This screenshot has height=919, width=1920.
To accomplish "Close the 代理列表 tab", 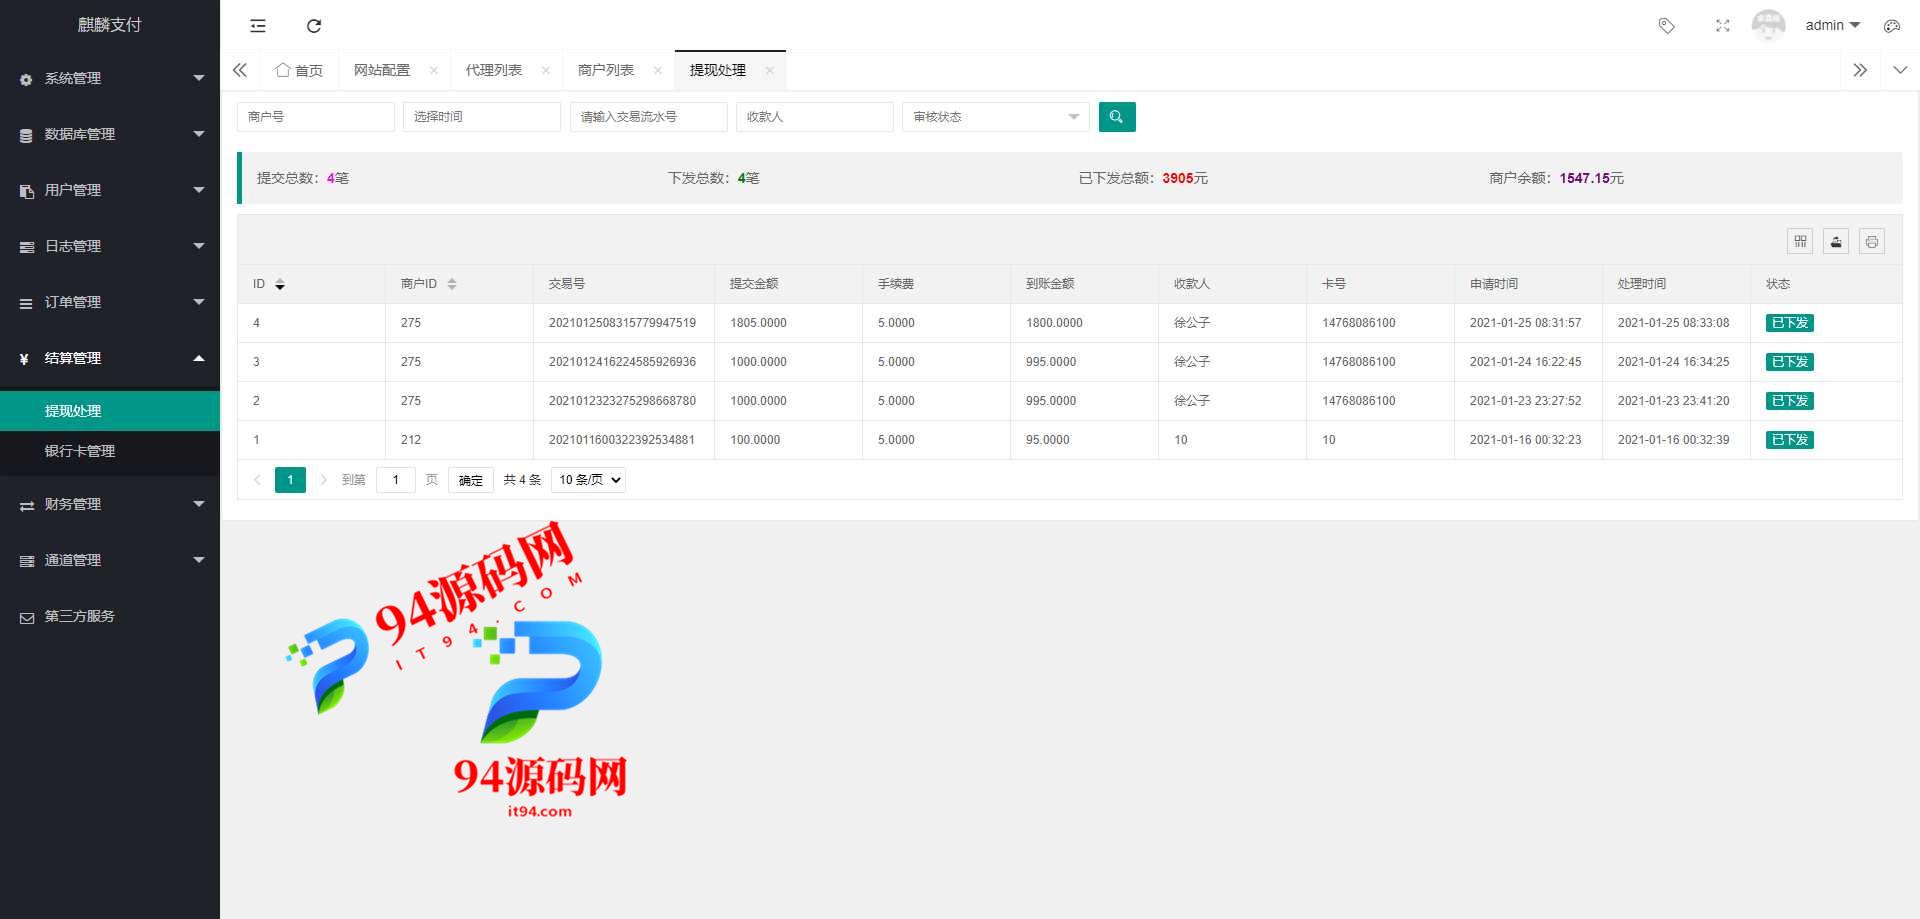I will click(x=545, y=70).
